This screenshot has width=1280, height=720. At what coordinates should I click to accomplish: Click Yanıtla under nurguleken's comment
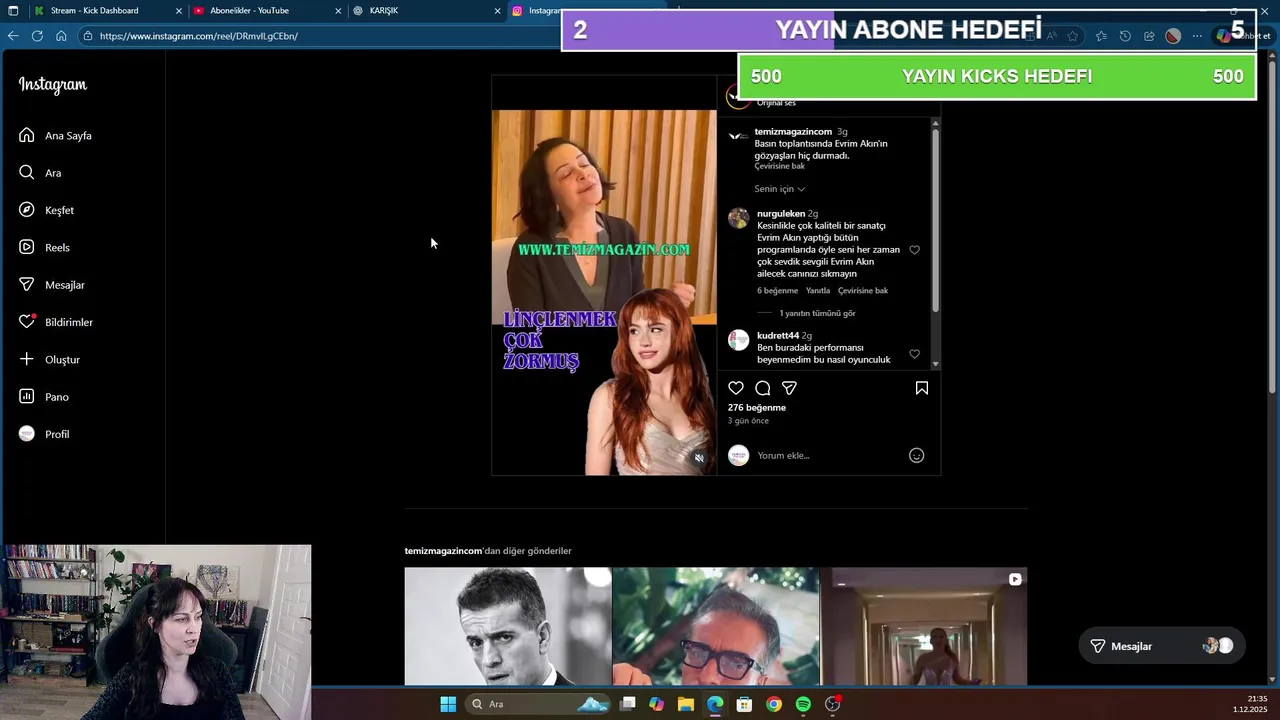(x=818, y=291)
